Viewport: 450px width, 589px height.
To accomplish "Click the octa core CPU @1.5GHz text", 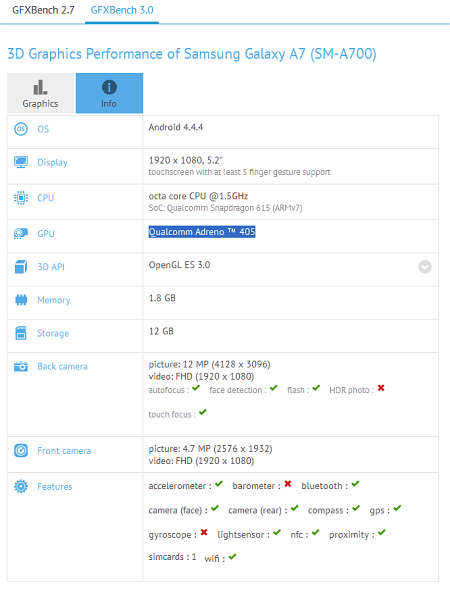I will (198, 196).
